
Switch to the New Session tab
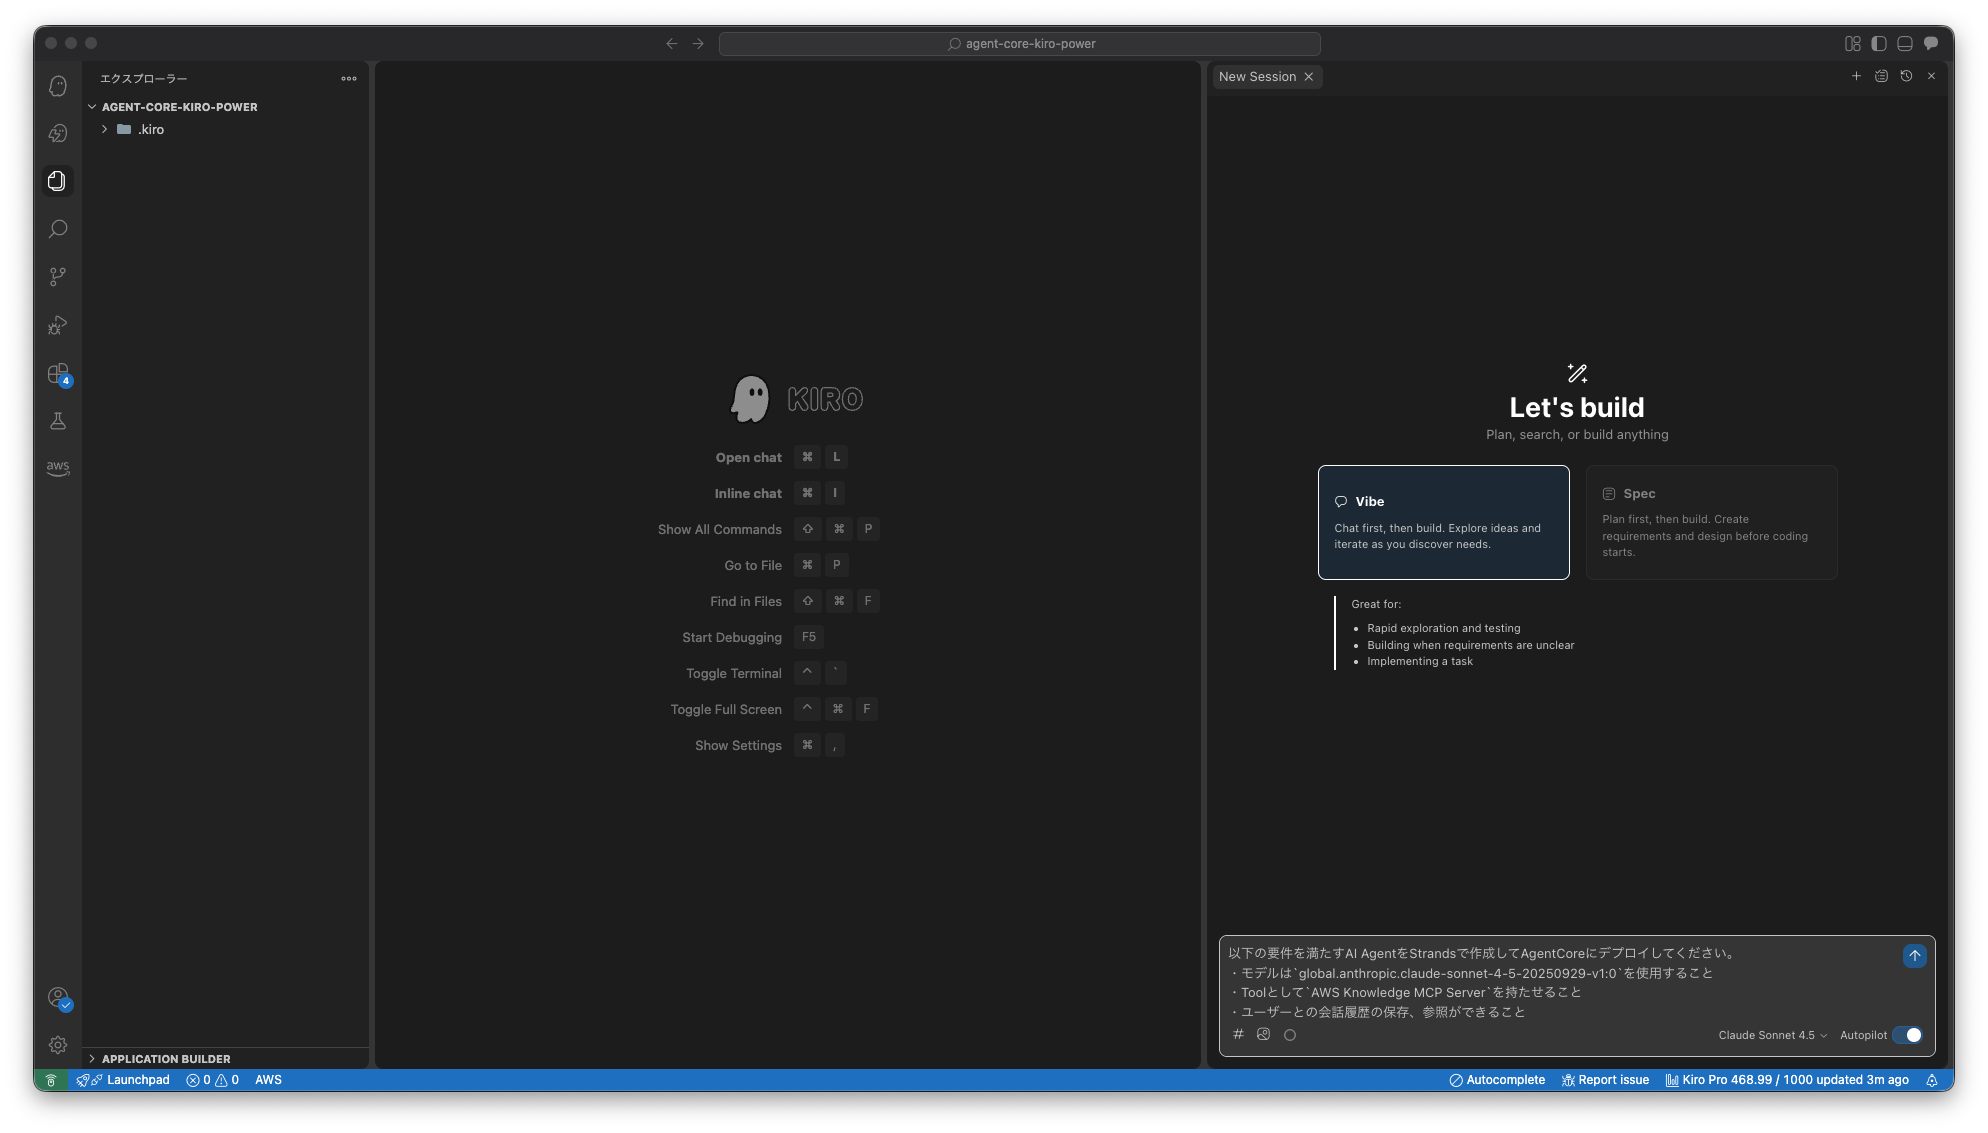pos(1257,77)
